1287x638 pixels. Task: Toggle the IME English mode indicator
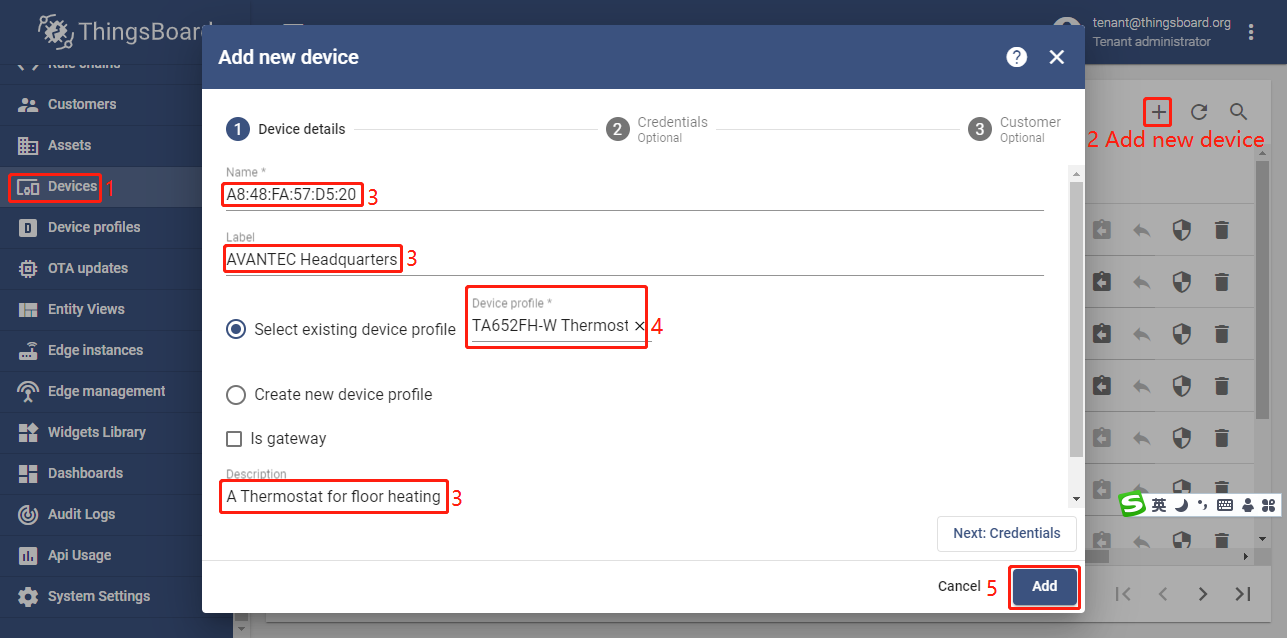[x=1158, y=505]
